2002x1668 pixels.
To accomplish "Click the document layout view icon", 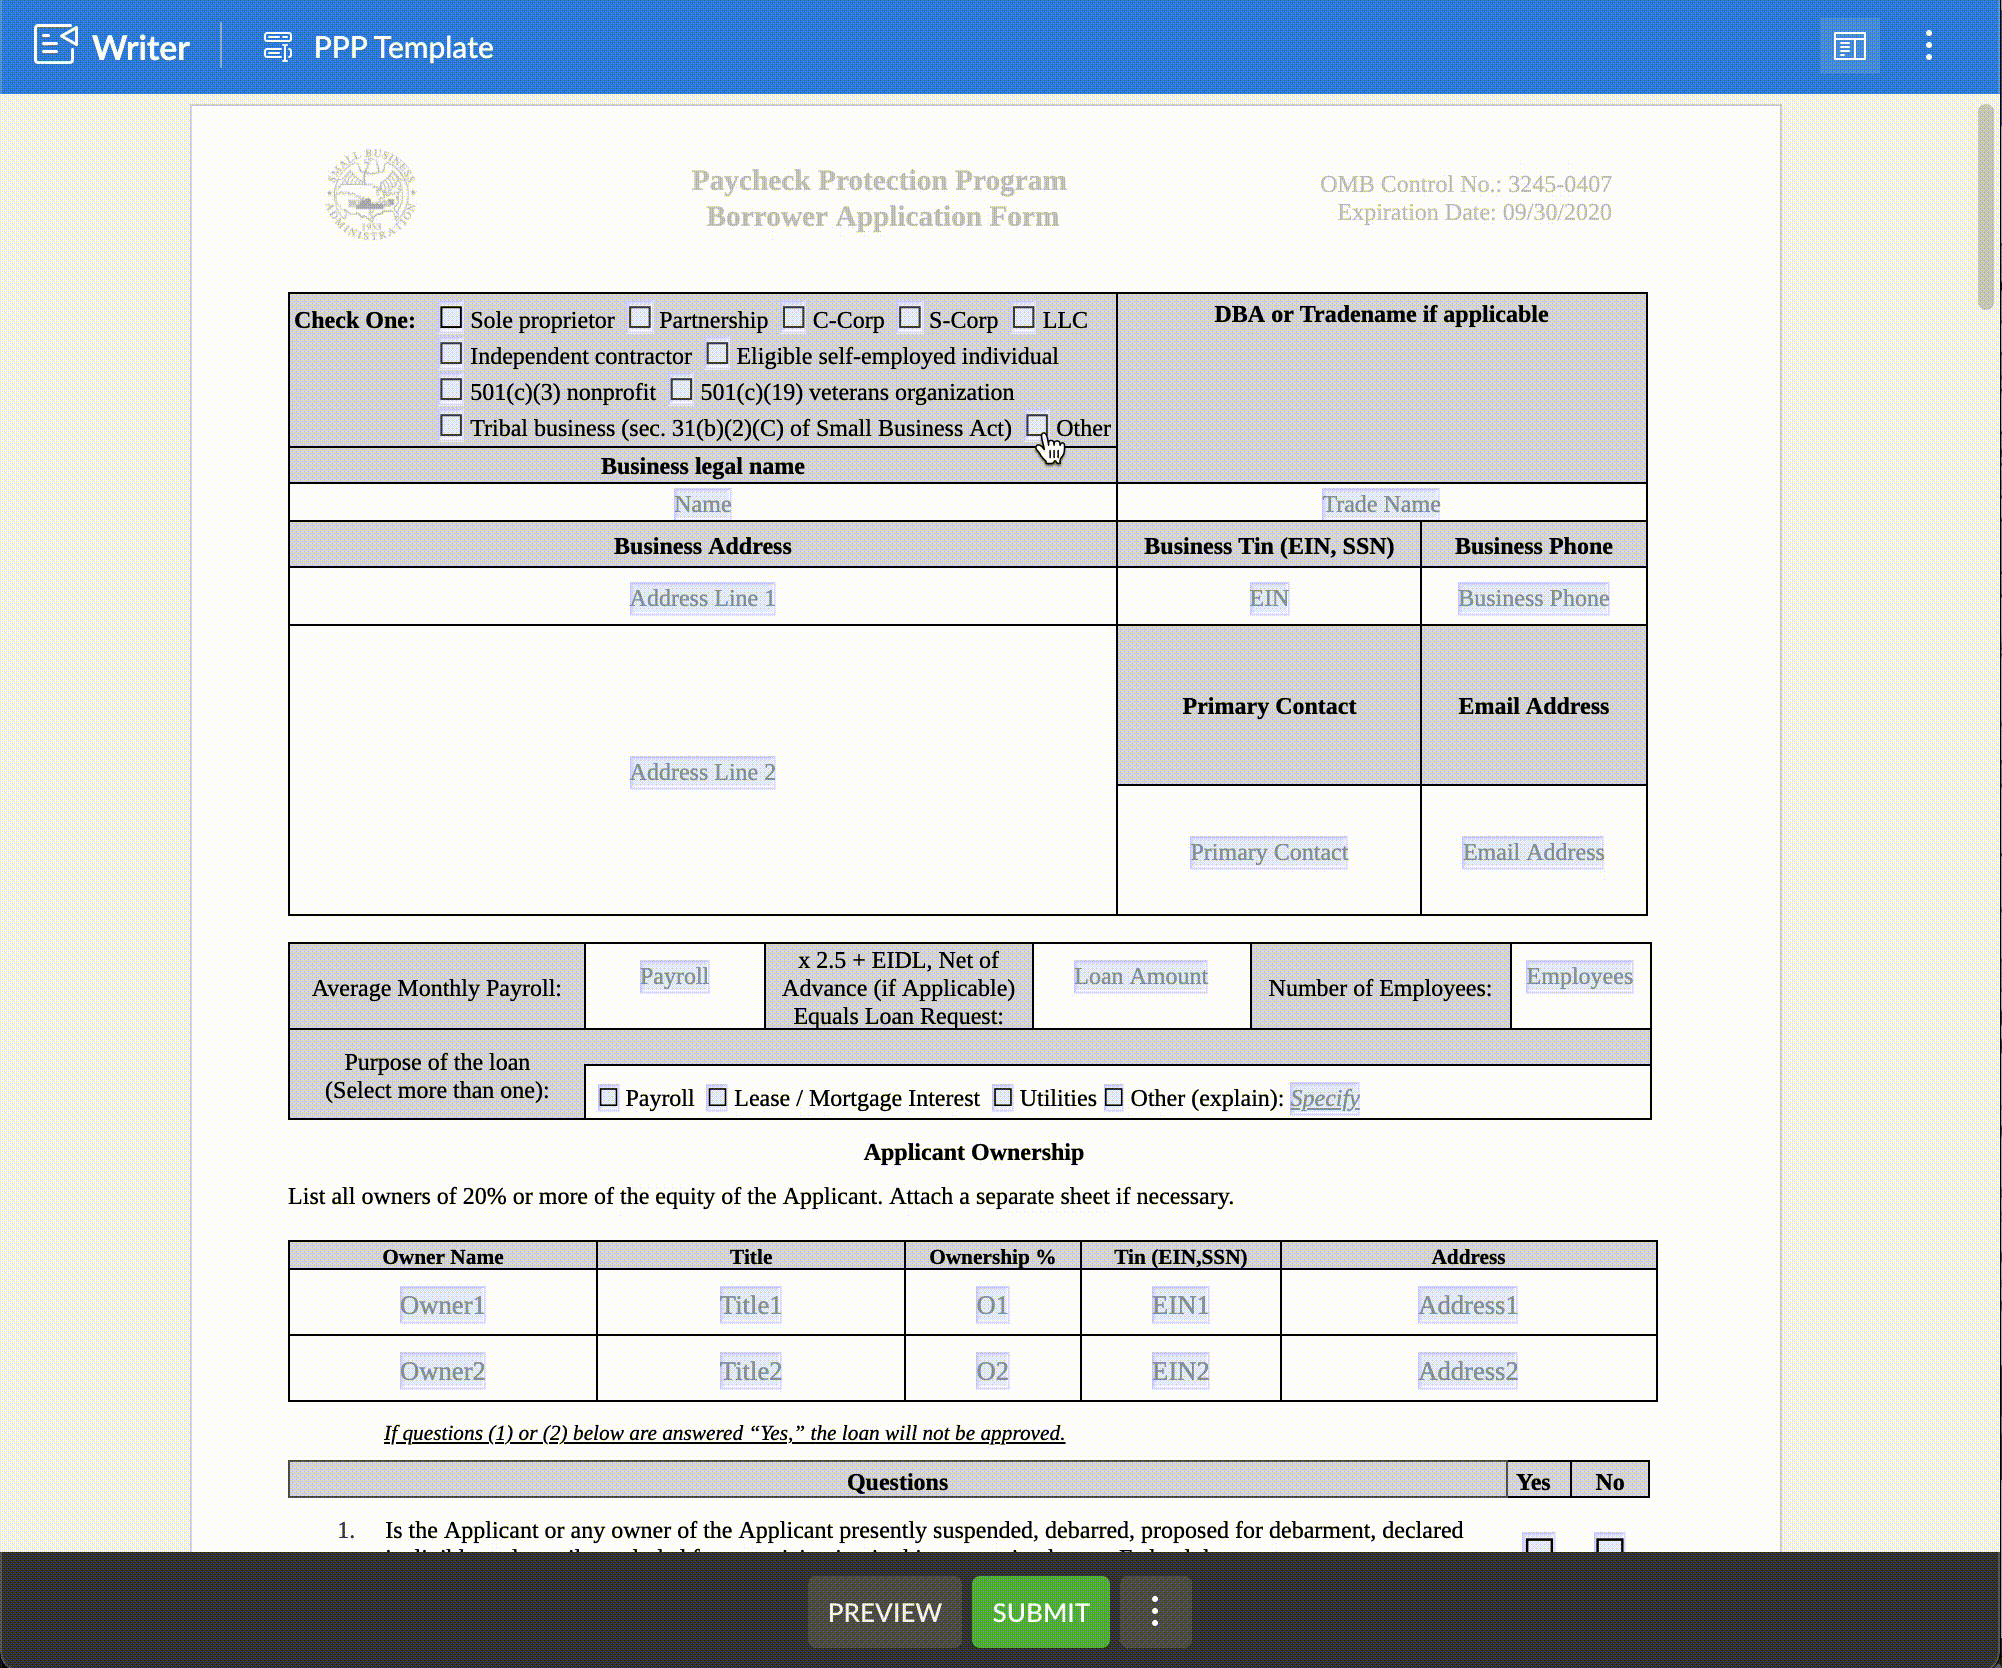I will tap(1849, 45).
